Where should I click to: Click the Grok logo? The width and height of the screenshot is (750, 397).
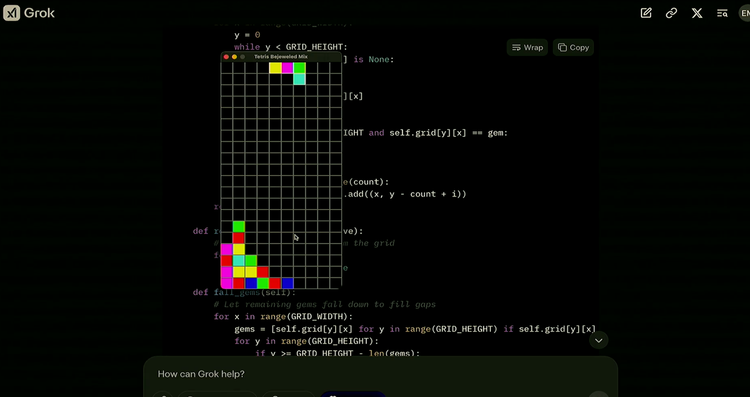29,13
